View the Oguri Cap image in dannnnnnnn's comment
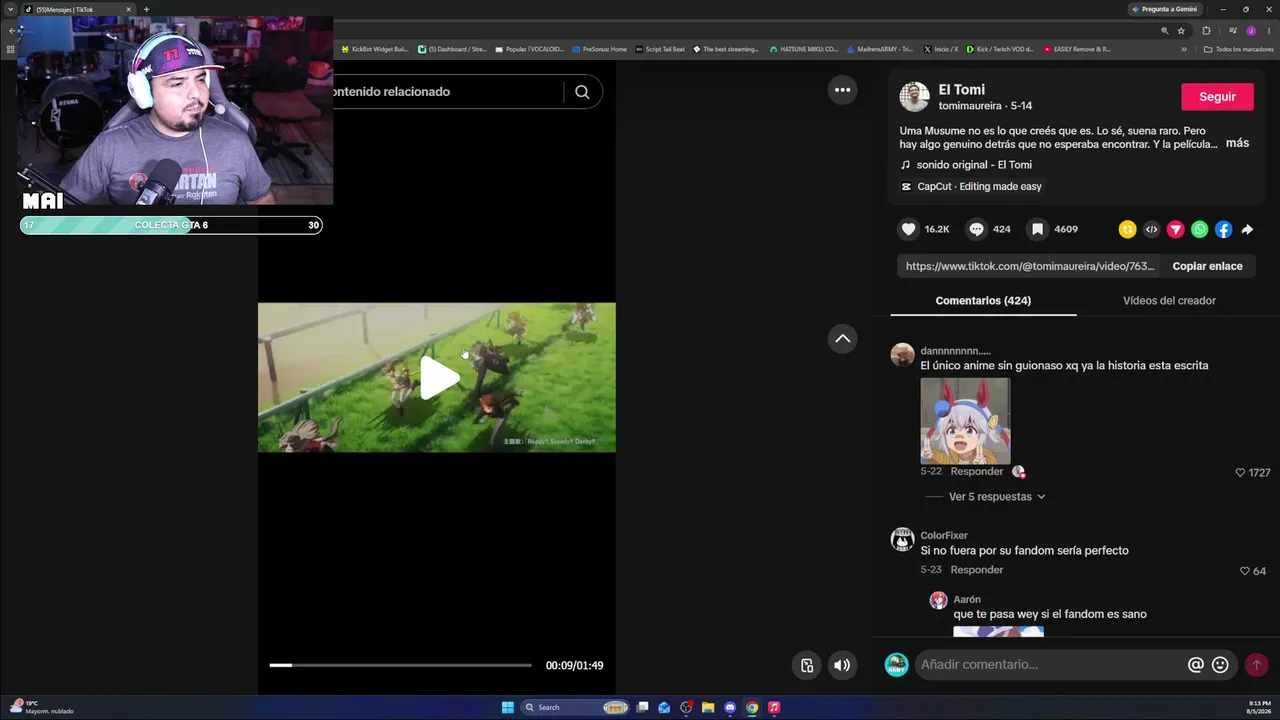This screenshot has height=720, width=1280. click(x=965, y=420)
